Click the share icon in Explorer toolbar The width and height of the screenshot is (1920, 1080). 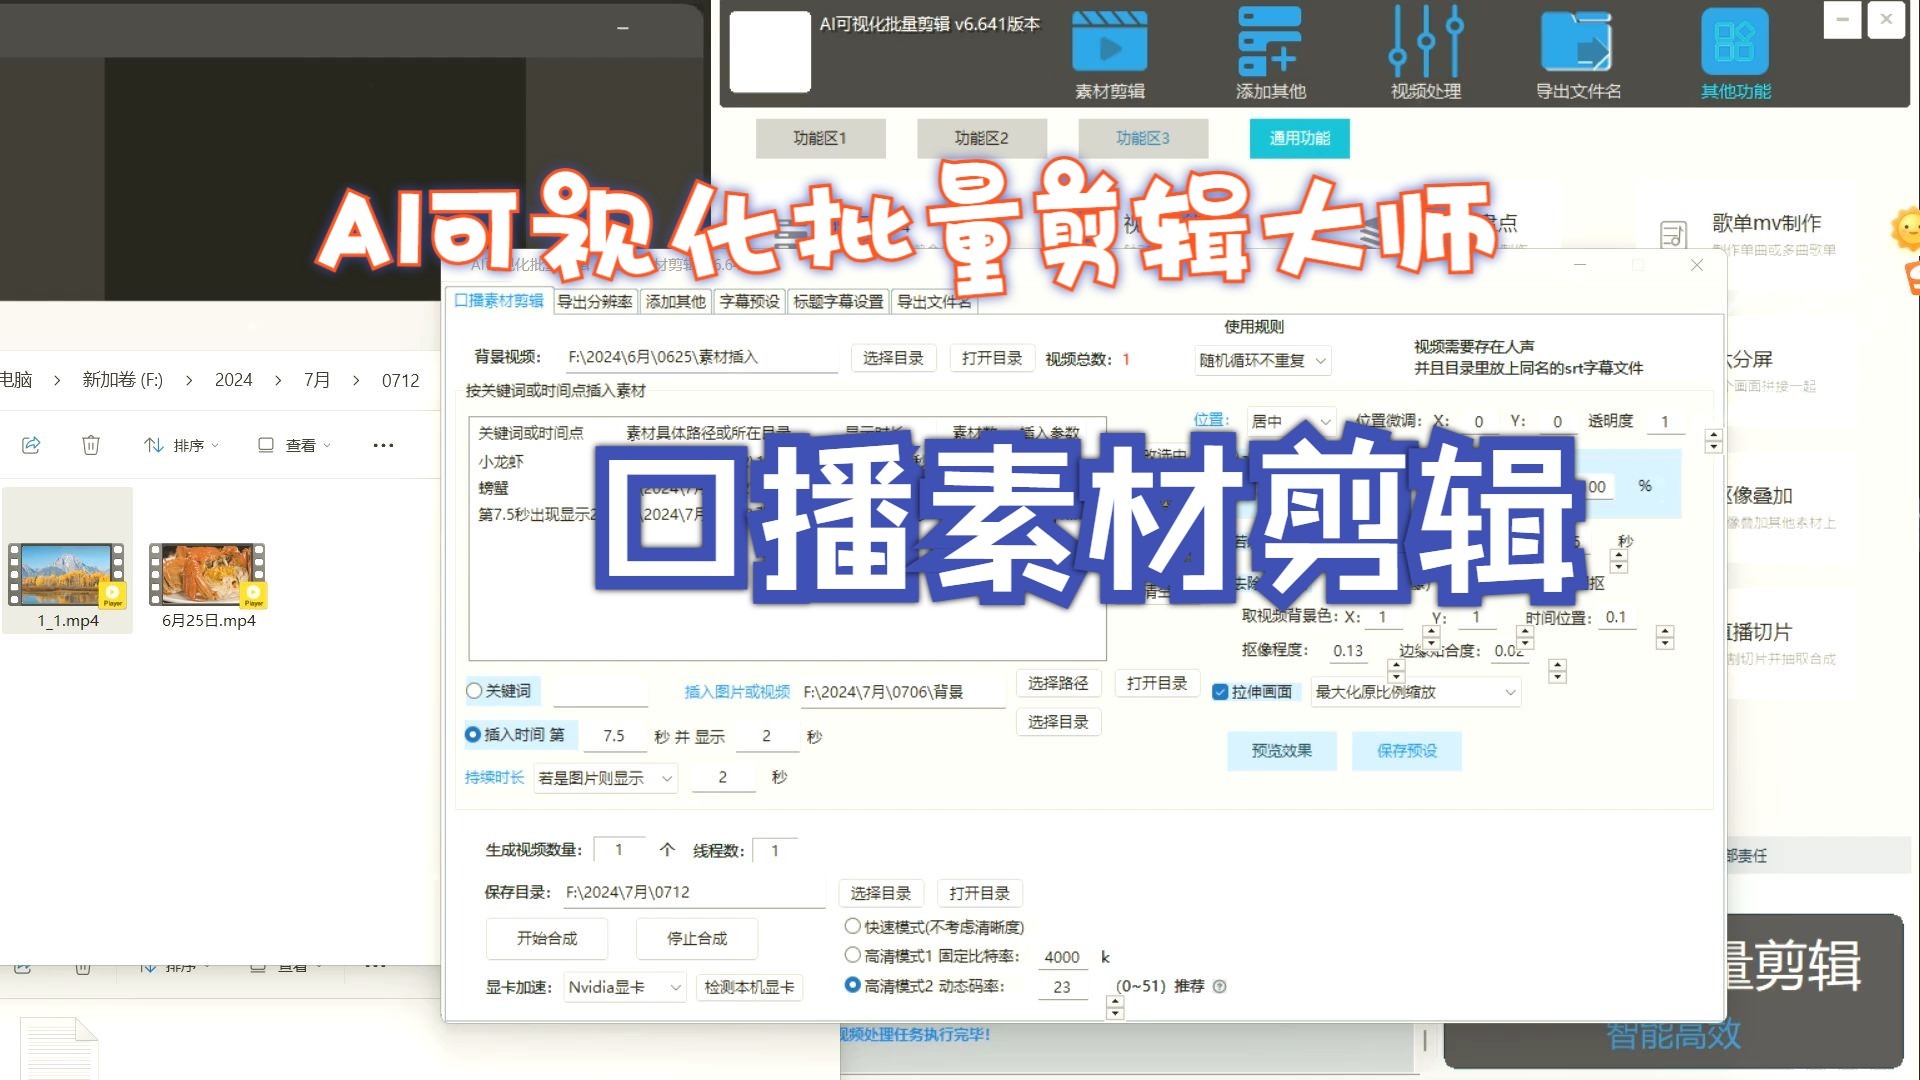pyautogui.click(x=31, y=445)
